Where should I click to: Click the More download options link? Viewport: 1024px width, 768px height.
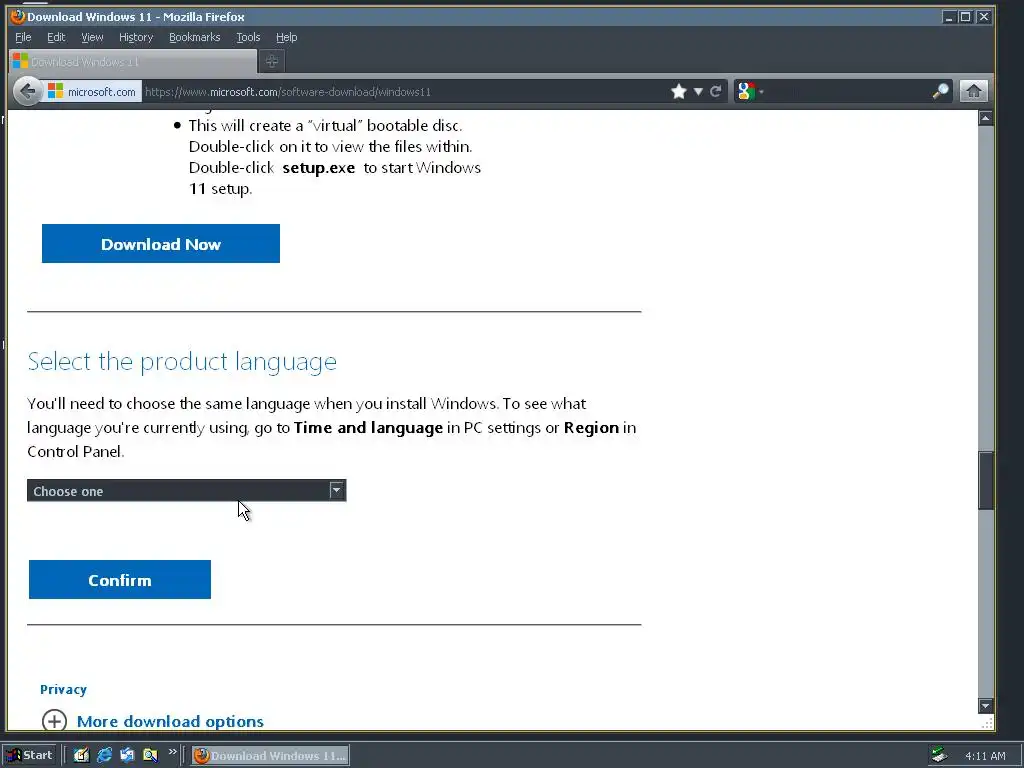coord(170,721)
